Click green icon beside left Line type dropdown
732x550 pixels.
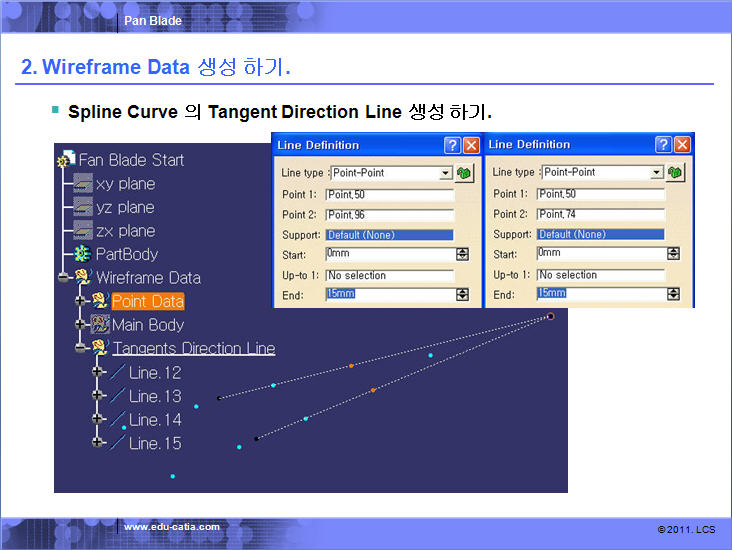point(464,173)
